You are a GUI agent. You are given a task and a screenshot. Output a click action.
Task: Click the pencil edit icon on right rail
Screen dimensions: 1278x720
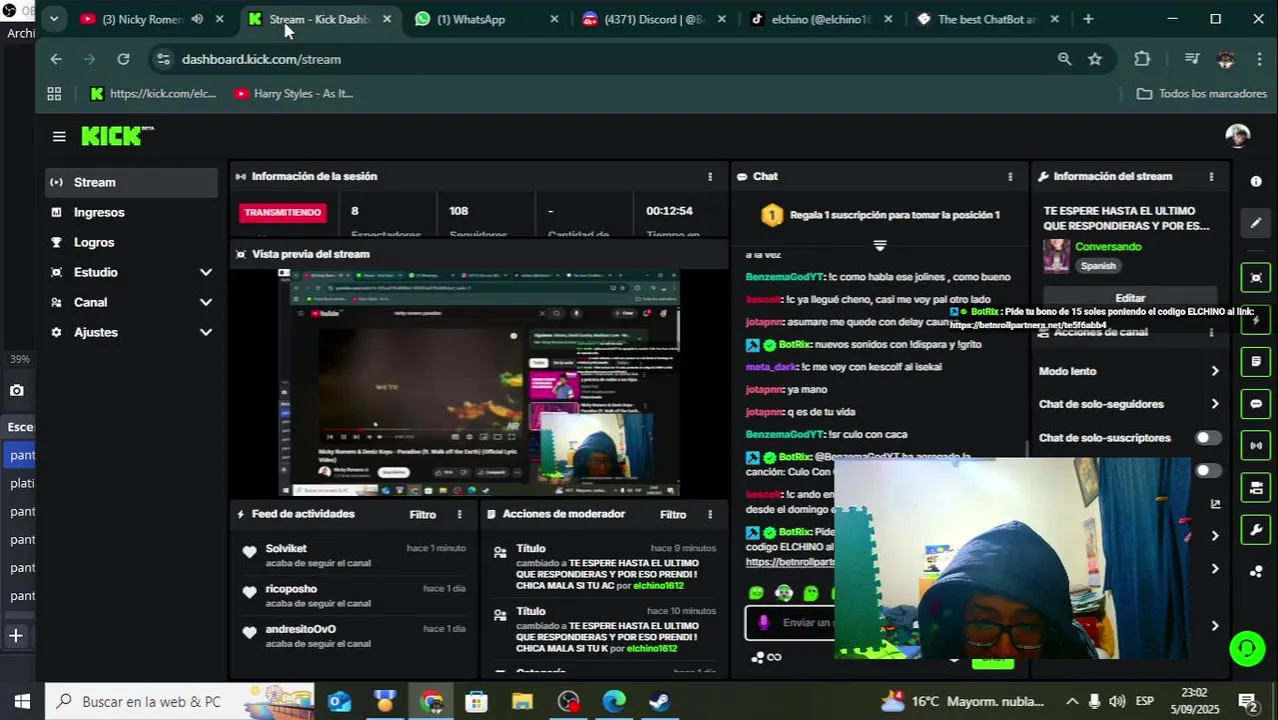pos(1256,223)
